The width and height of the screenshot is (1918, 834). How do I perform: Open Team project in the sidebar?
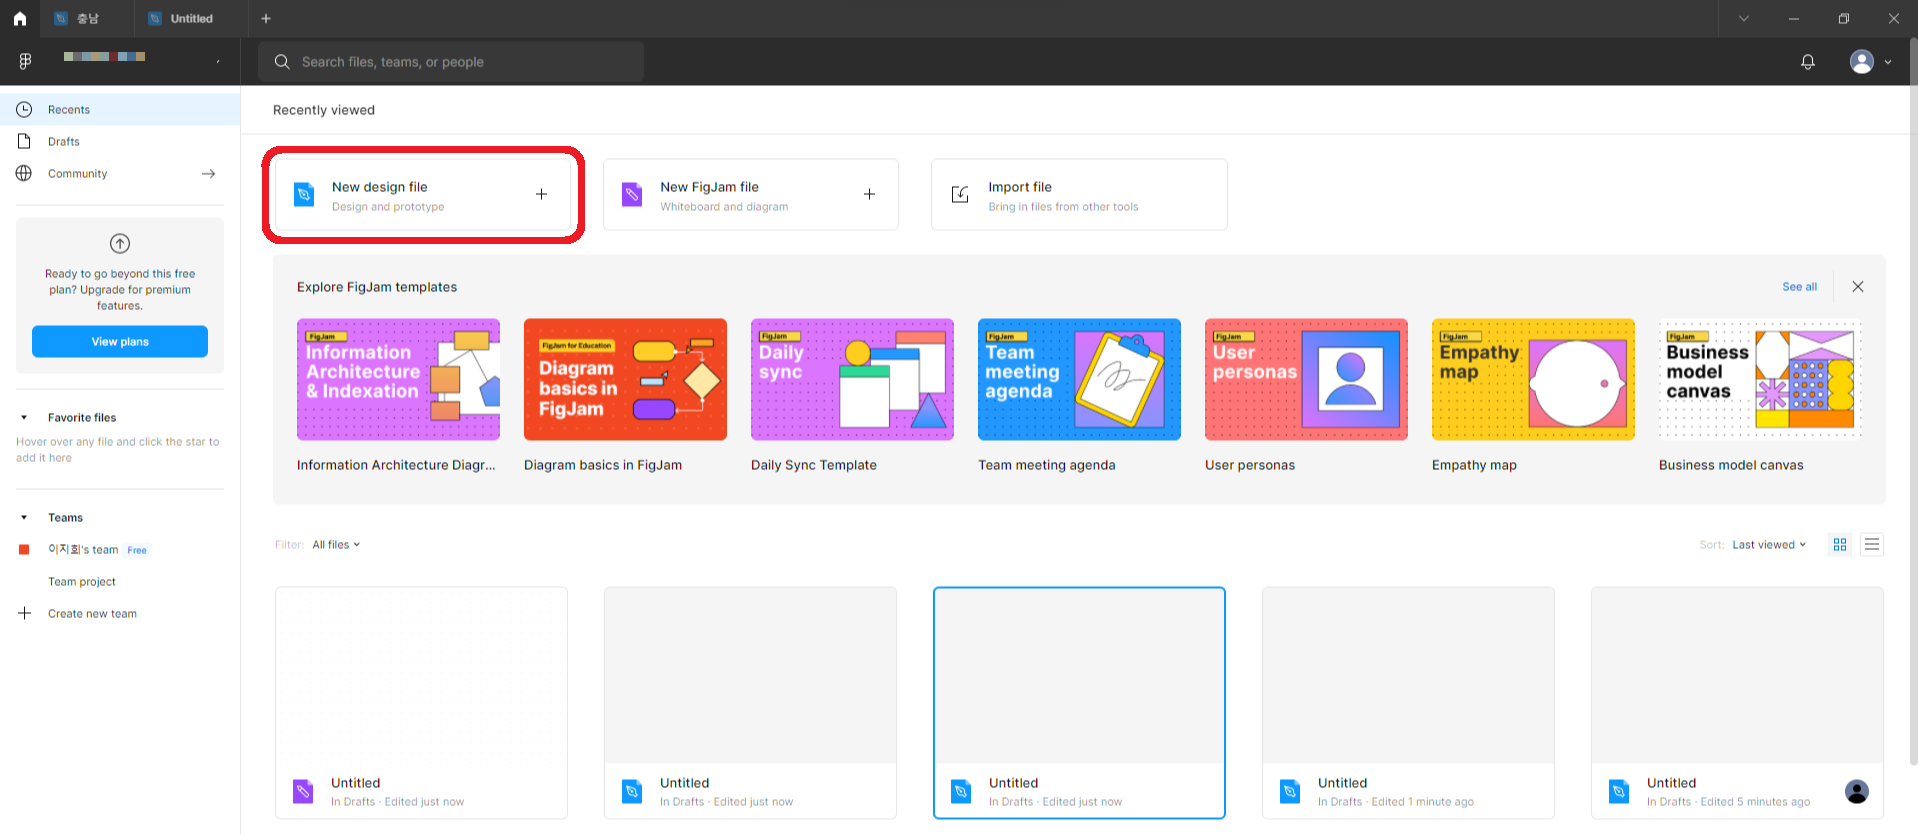(82, 581)
